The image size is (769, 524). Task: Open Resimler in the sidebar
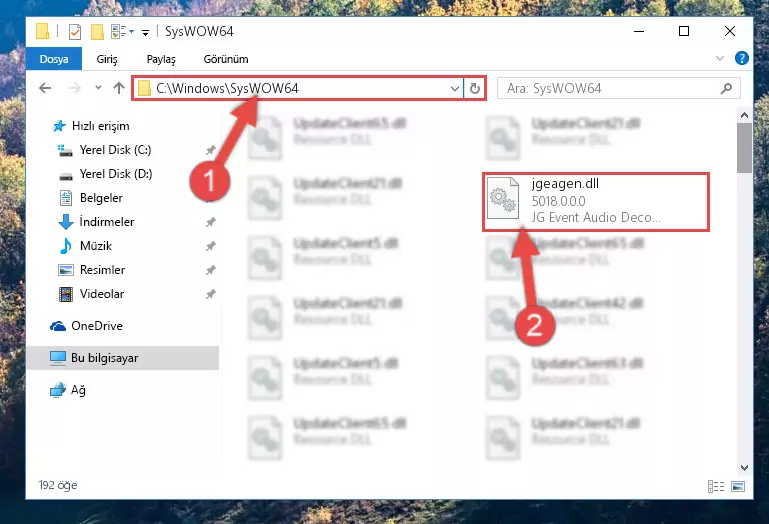pyautogui.click(x=92, y=270)
